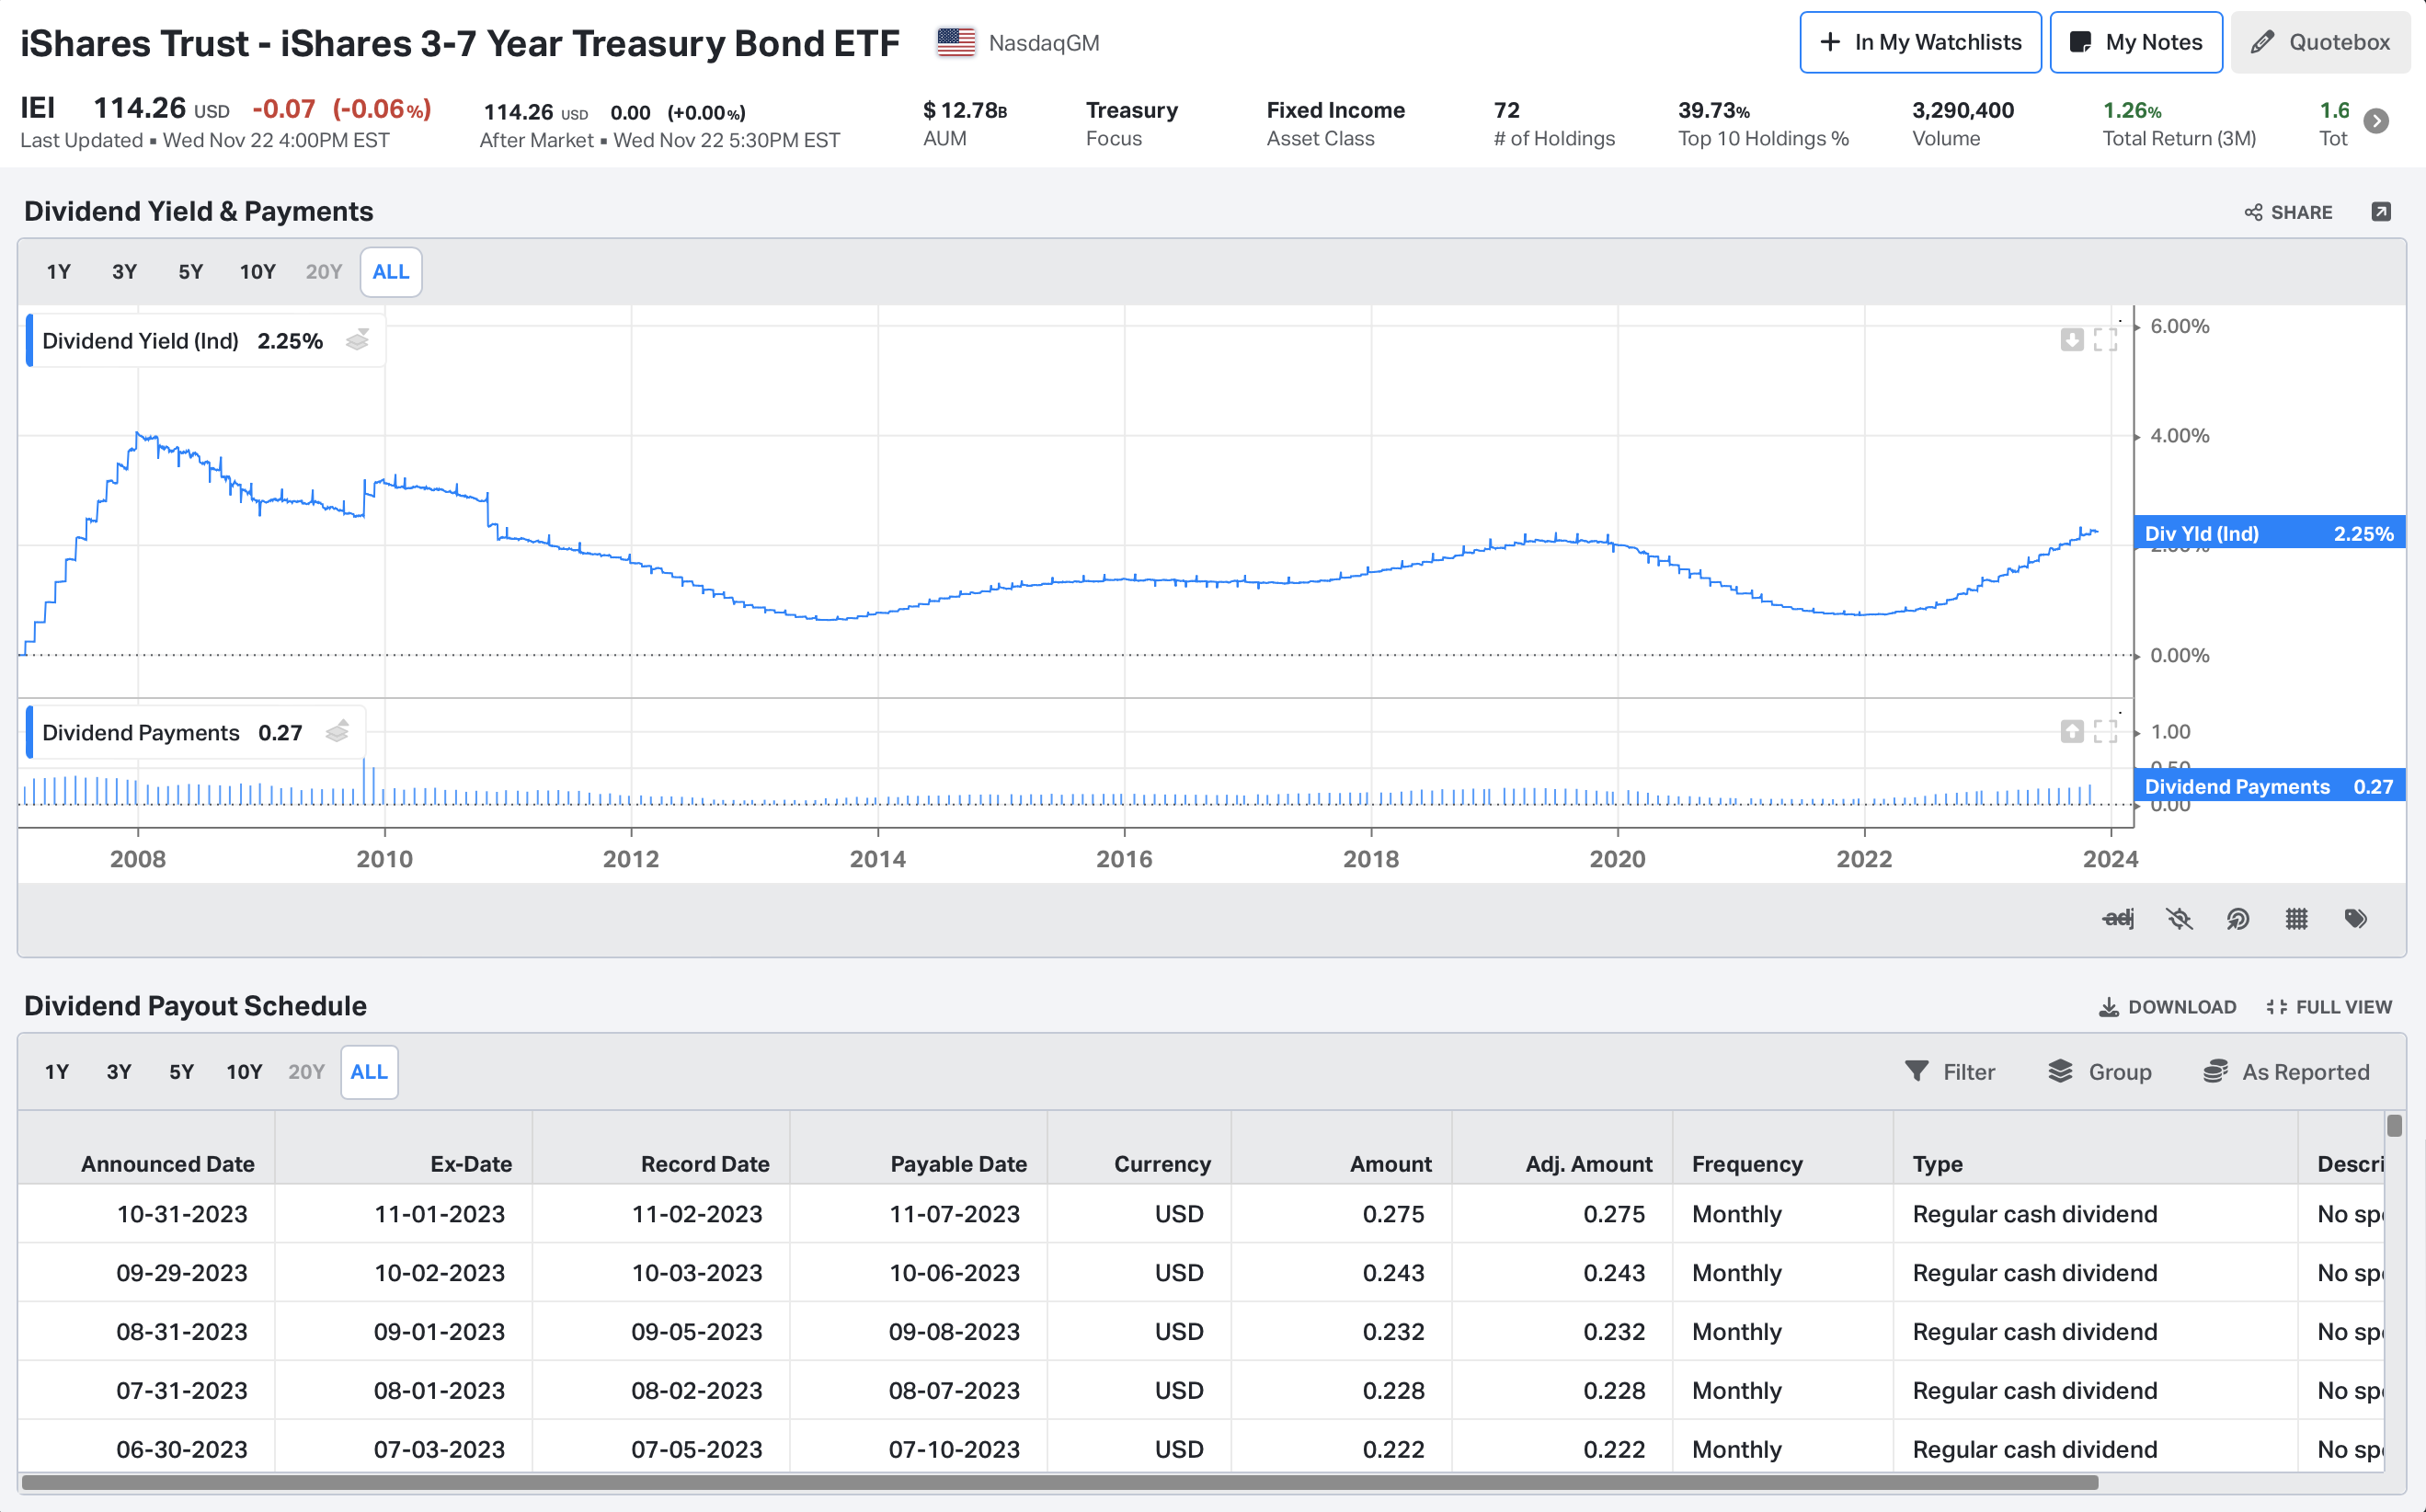Click the 2016 marker on chart time axis
The height and width of the screenshot is (1512, 2426).
pyautogui.click(x=1124, y=858)
